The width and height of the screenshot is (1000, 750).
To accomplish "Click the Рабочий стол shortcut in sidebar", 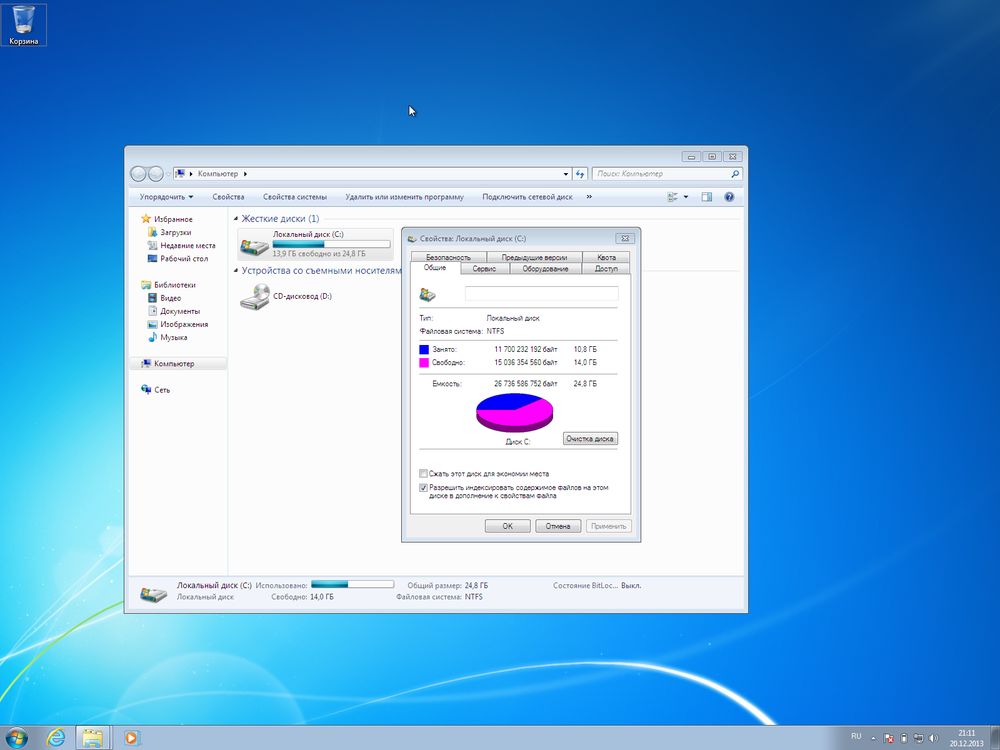I will coord(183,258).
